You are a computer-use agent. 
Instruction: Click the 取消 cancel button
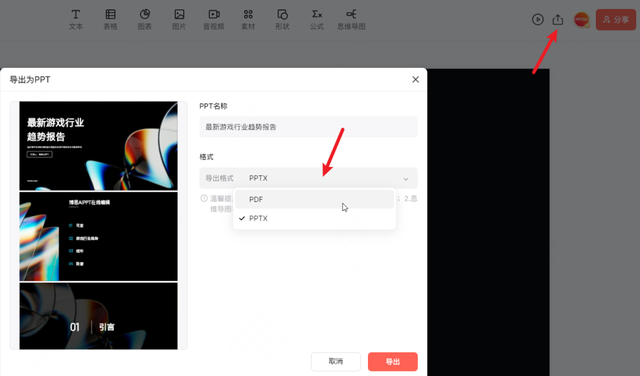pos(336,361)
